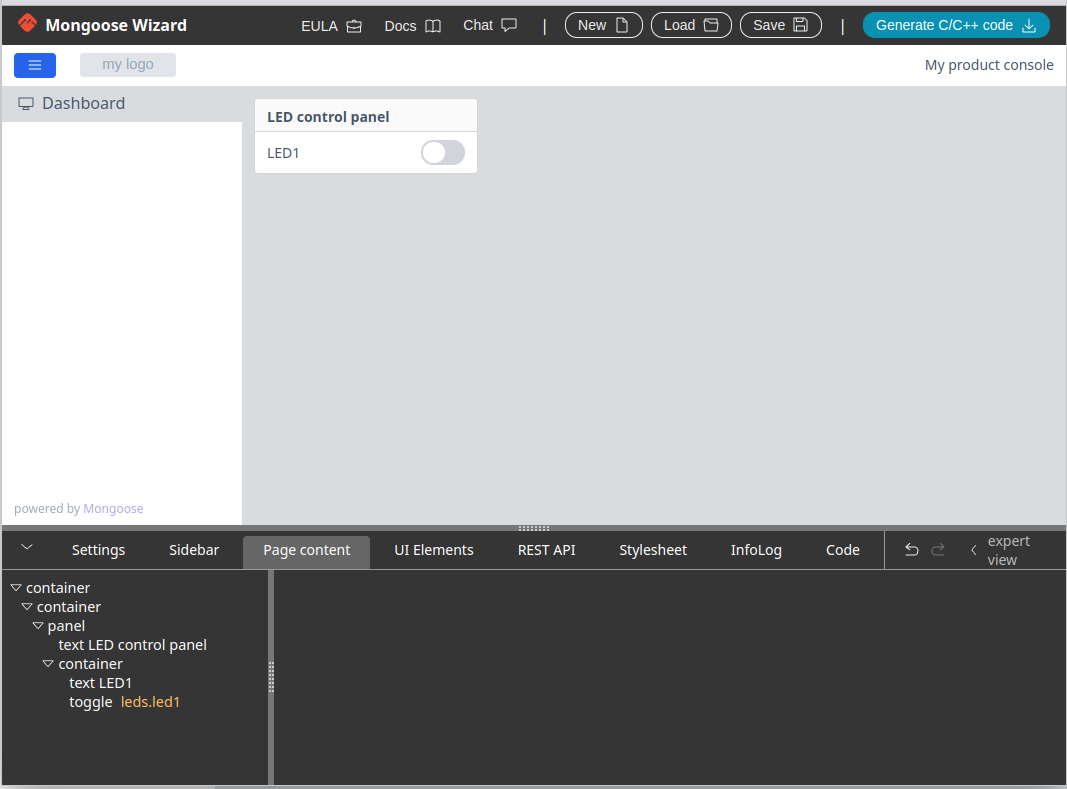Switch to the UI Elements tab
Image resolution: width=1067 pixels, height=789 pixels.
[434, 550]
